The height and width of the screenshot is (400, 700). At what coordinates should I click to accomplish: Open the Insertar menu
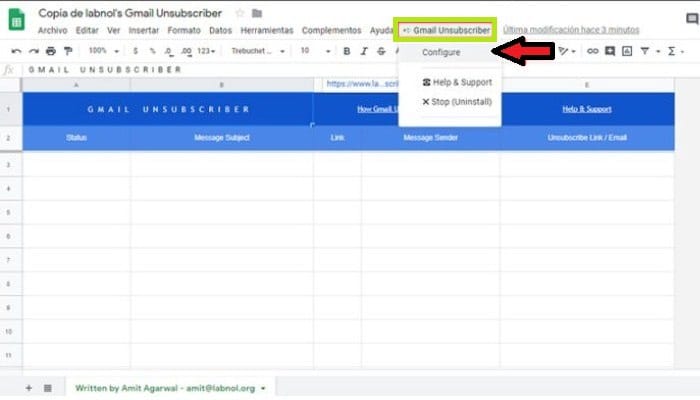tap(144, 30)
